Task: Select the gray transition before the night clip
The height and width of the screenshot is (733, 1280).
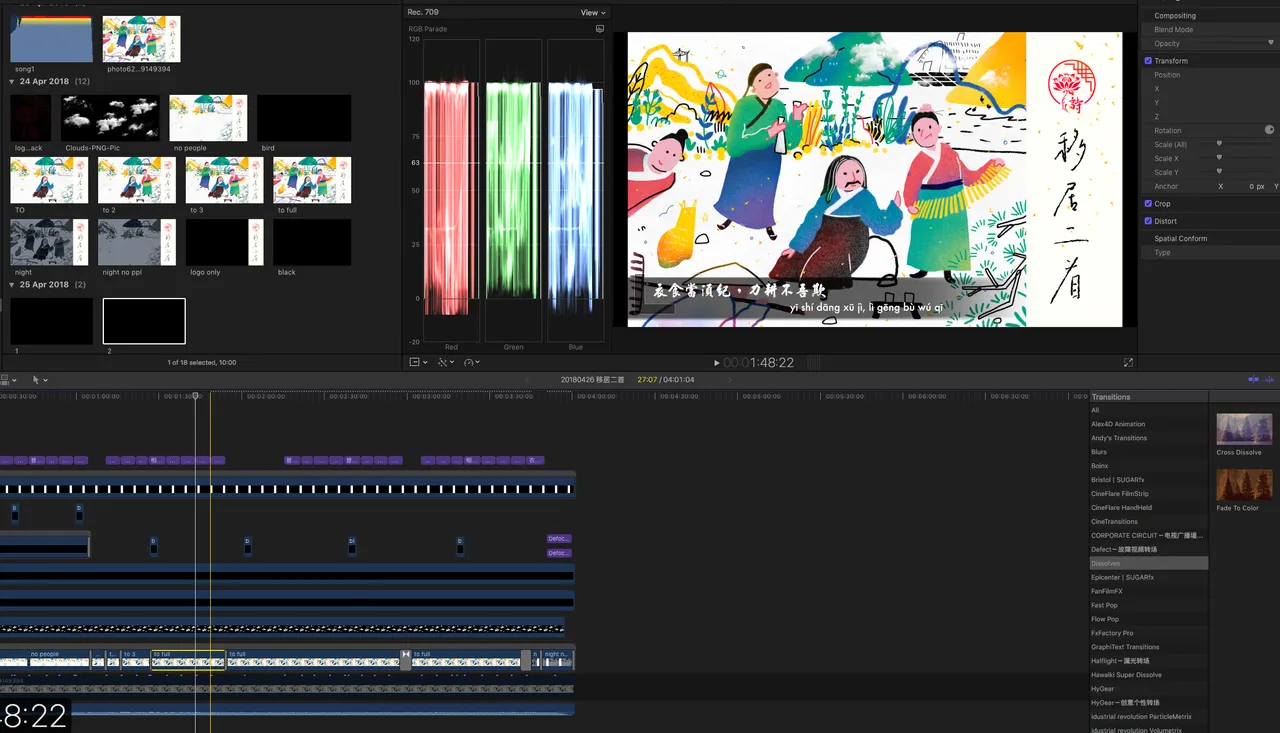Action: (x=526, y=659)
